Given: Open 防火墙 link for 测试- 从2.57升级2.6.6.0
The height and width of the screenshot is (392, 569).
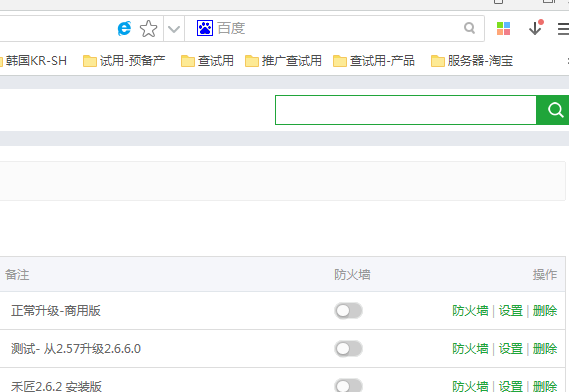Looking at the screenshot, I should pos(470,348).
